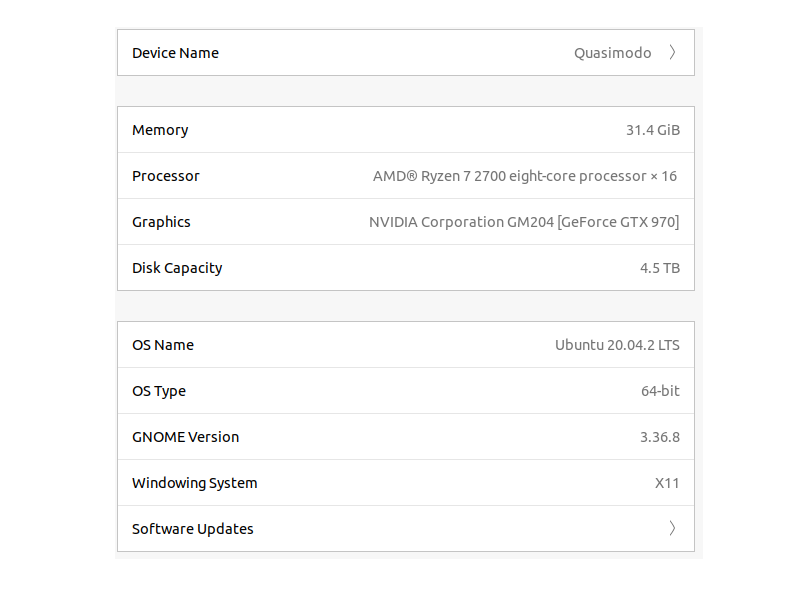This screenshot has width=800, height=600.
Task: Click the GNOME Version label
Action: coord(186,437)
